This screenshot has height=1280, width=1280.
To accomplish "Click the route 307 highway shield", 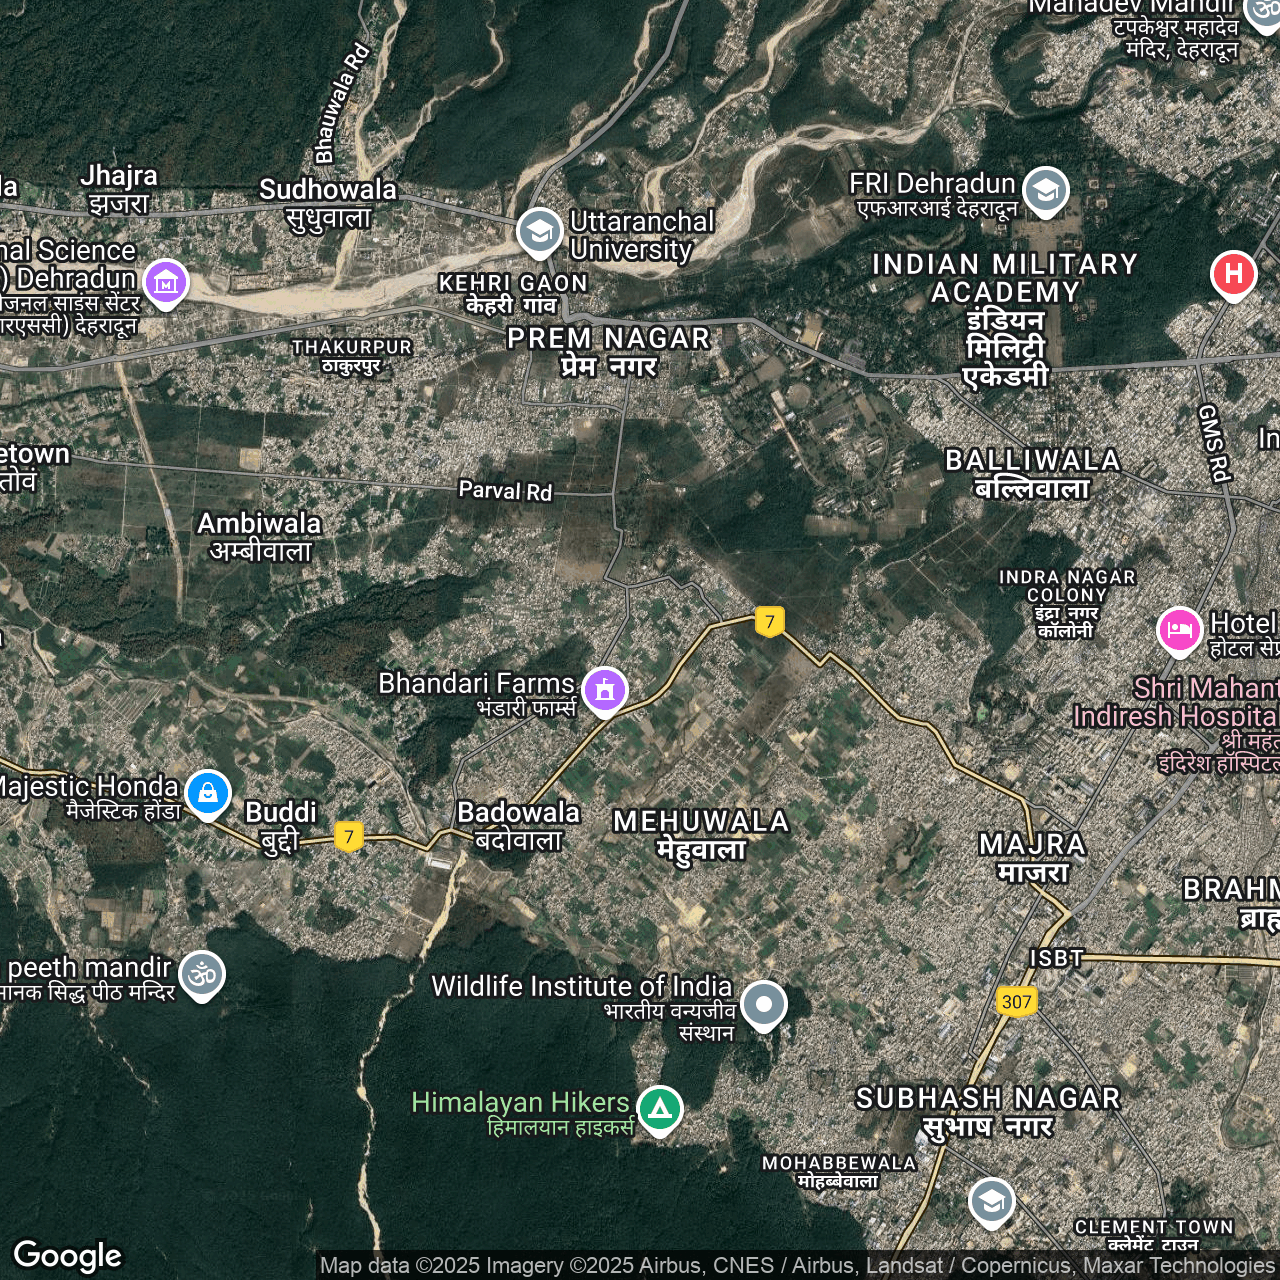I will (x=1016, y=1001).
